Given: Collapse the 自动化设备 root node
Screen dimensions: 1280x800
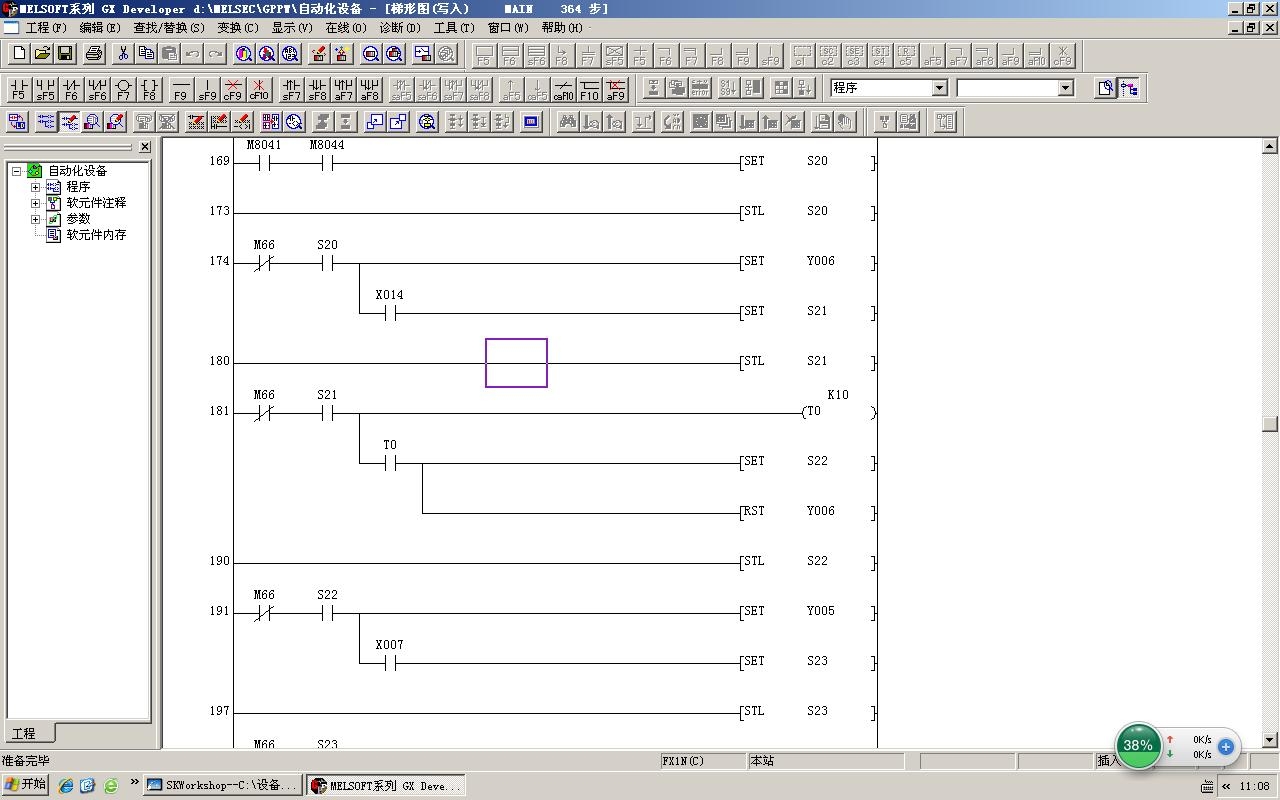Looking at the screenshot, I should pyautogui.click(x=17, y=171).
